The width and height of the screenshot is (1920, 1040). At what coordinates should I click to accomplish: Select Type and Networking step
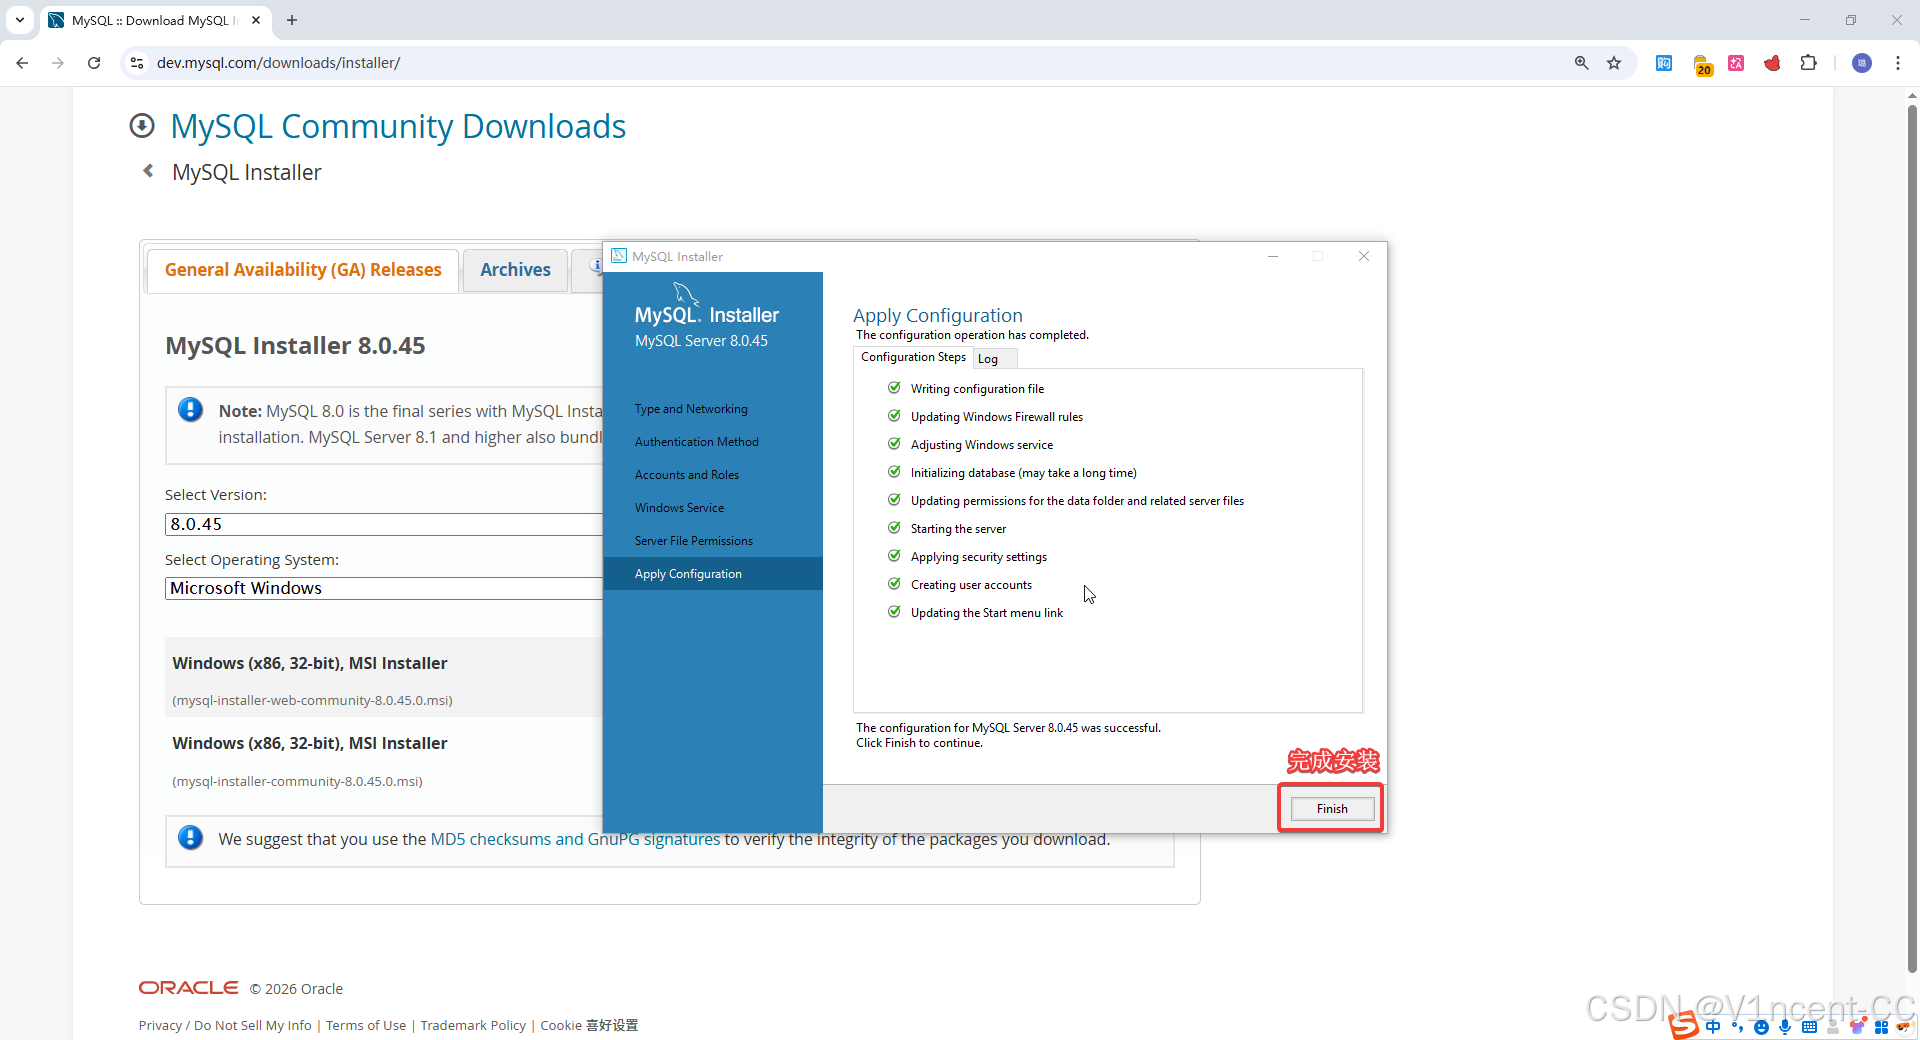coord(691,409)
